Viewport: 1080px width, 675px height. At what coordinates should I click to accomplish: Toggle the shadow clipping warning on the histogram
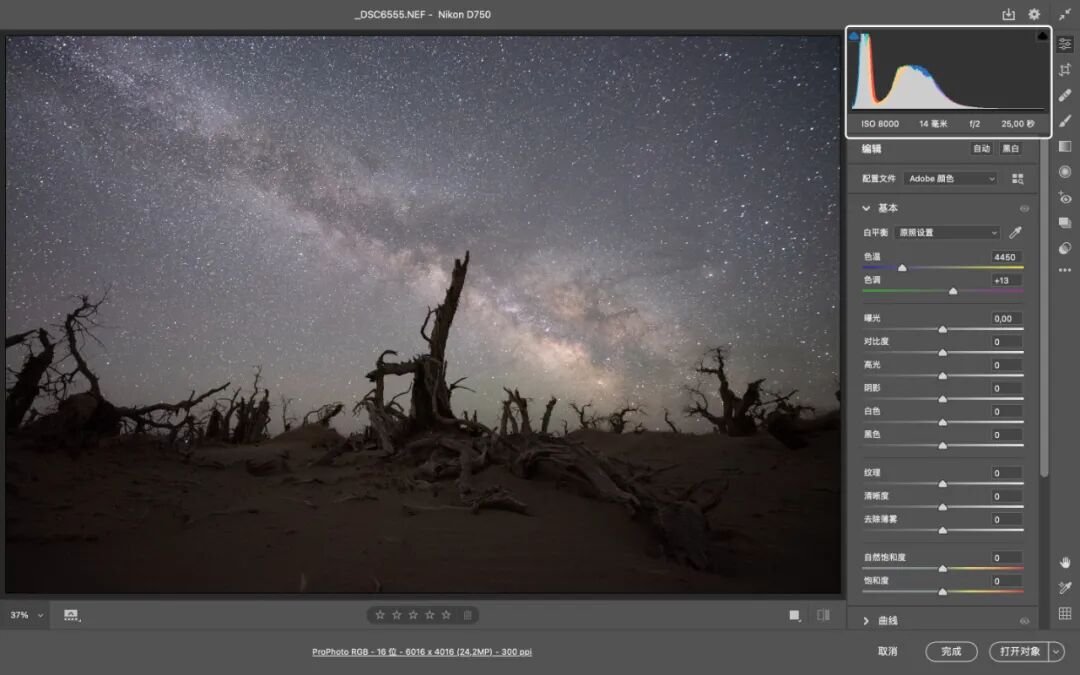[x=854, y=36]
